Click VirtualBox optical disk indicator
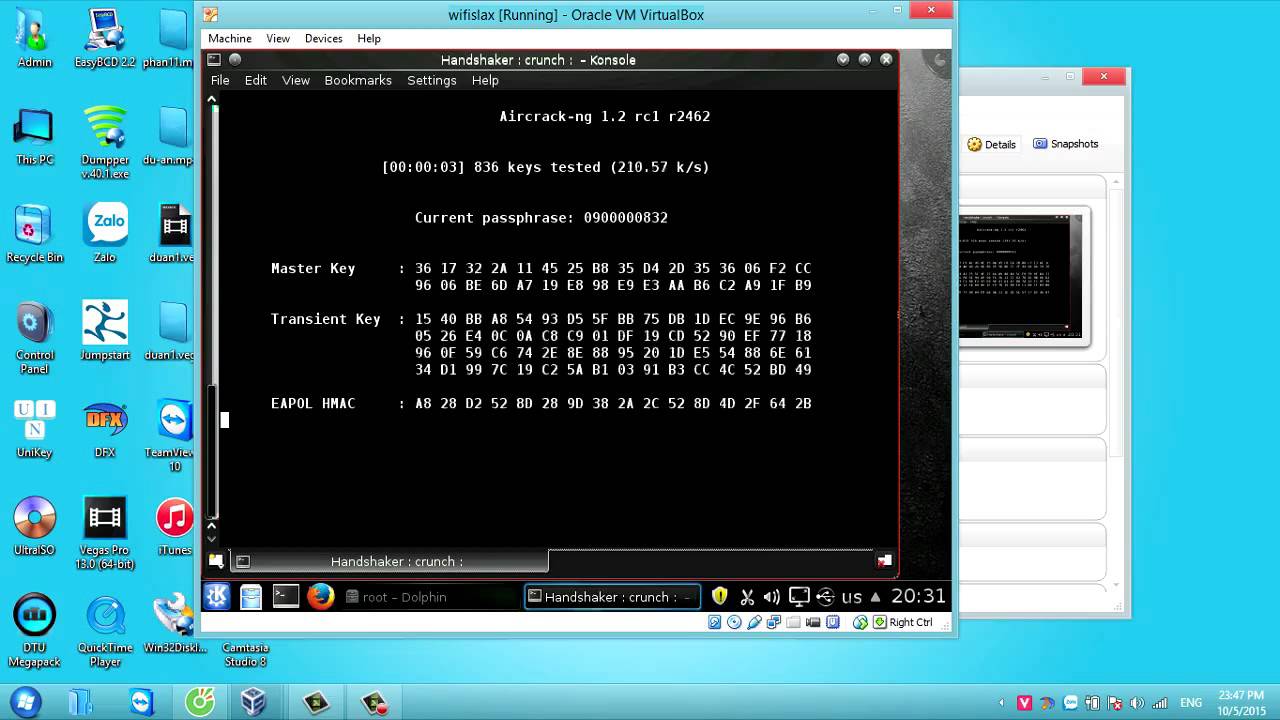The image size is (1280, 720). tap(734, 622)
